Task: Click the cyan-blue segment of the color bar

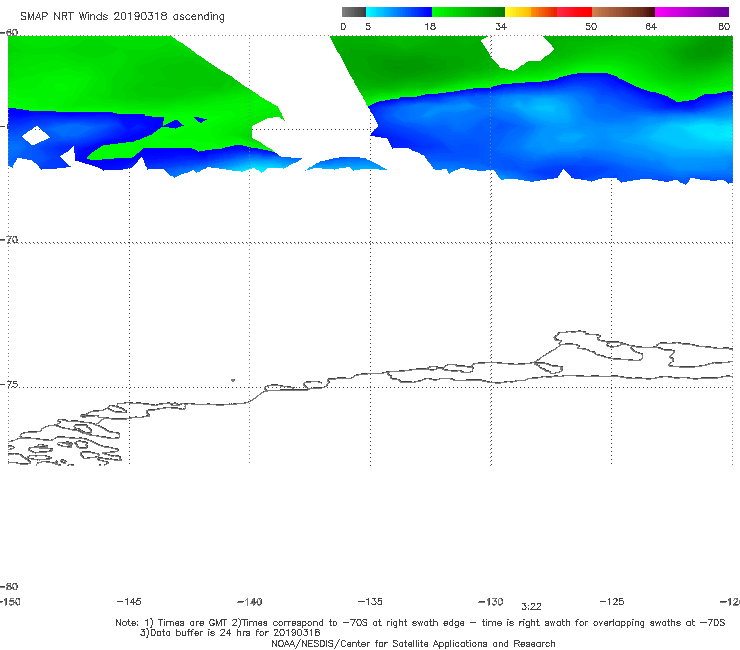Action: click(399, 12)
